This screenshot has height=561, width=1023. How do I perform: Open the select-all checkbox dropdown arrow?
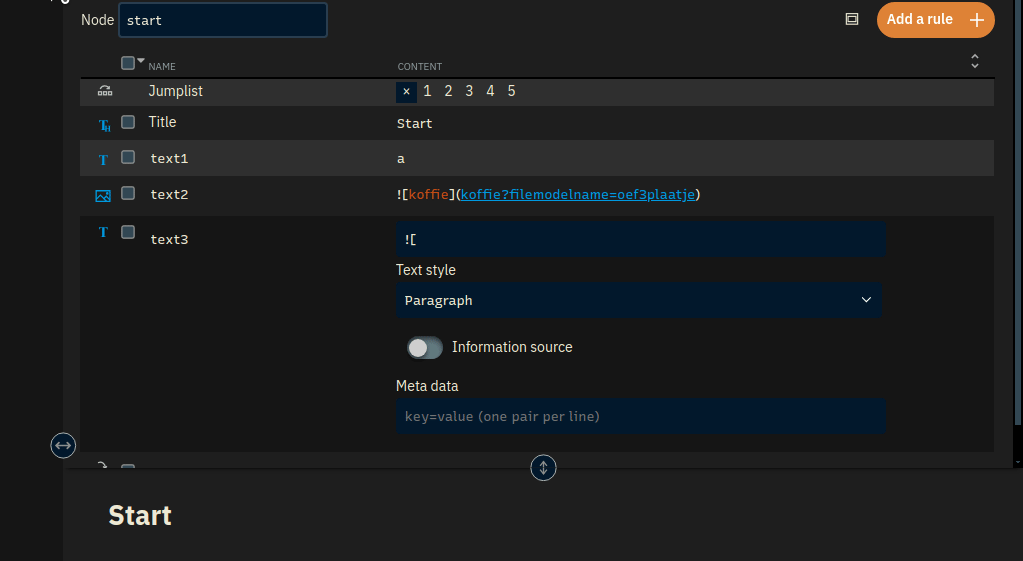(x=141, y=60)
